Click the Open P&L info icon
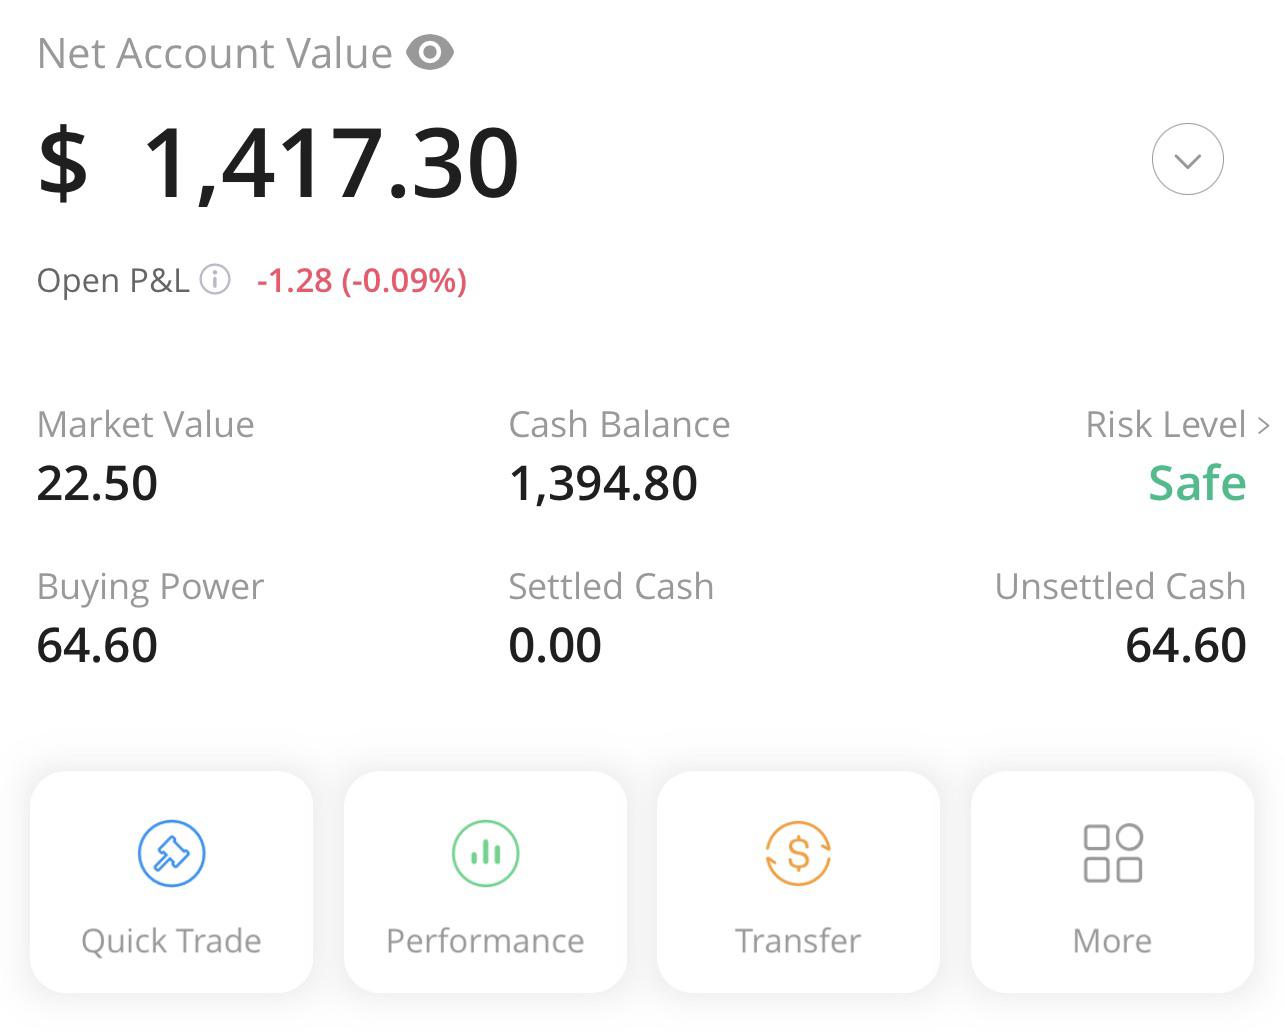The width and height of the screenshot is (1284, 1034). [214, 281]
